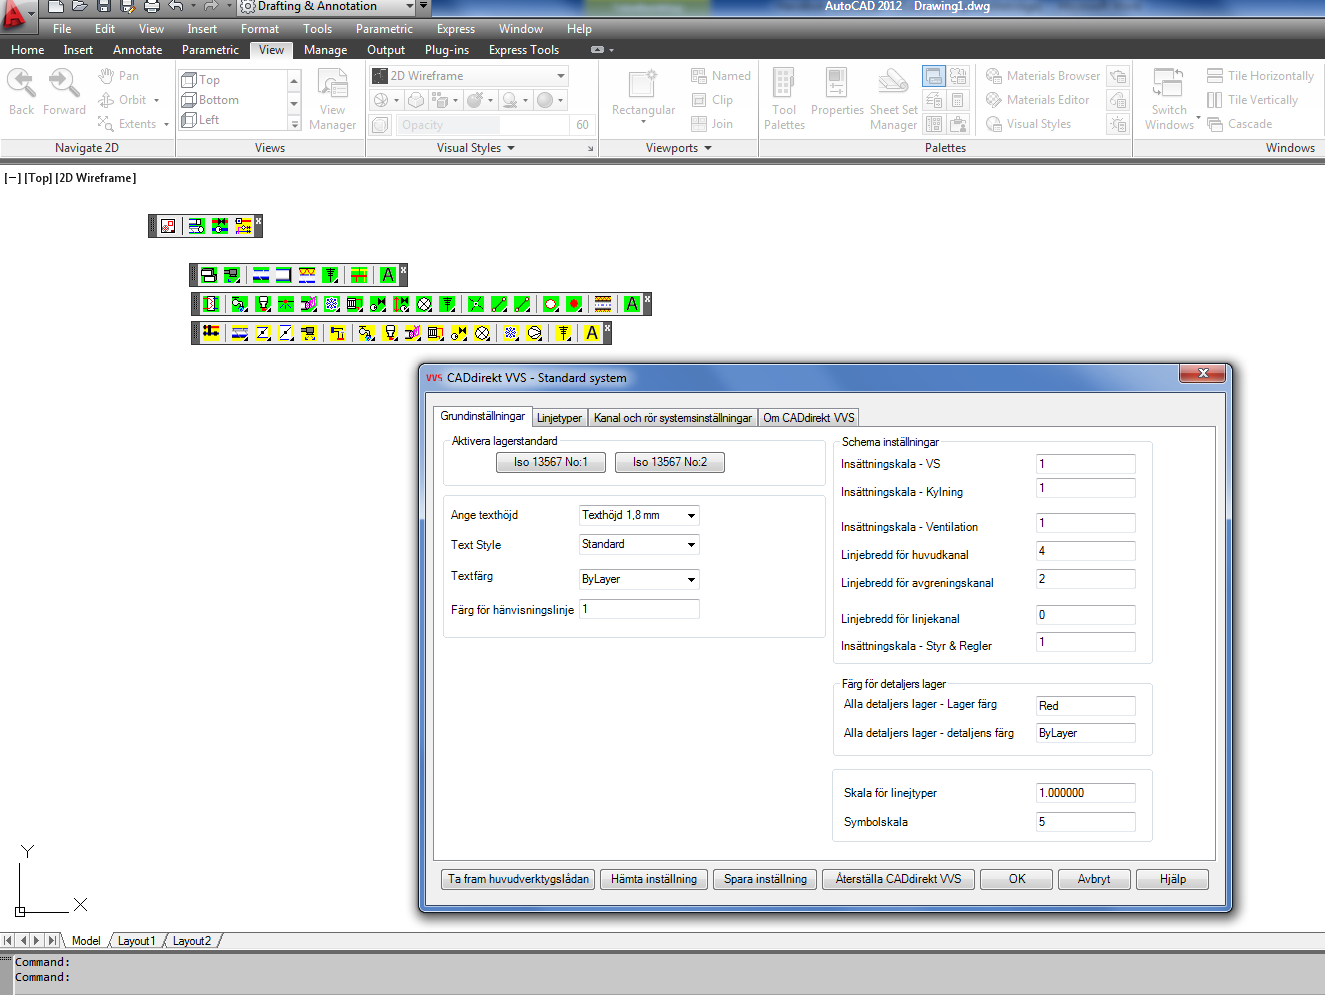This screenshot has width=1325, height=995.
Task: Click the green red-dot circle icon
Action: [574, 304]
